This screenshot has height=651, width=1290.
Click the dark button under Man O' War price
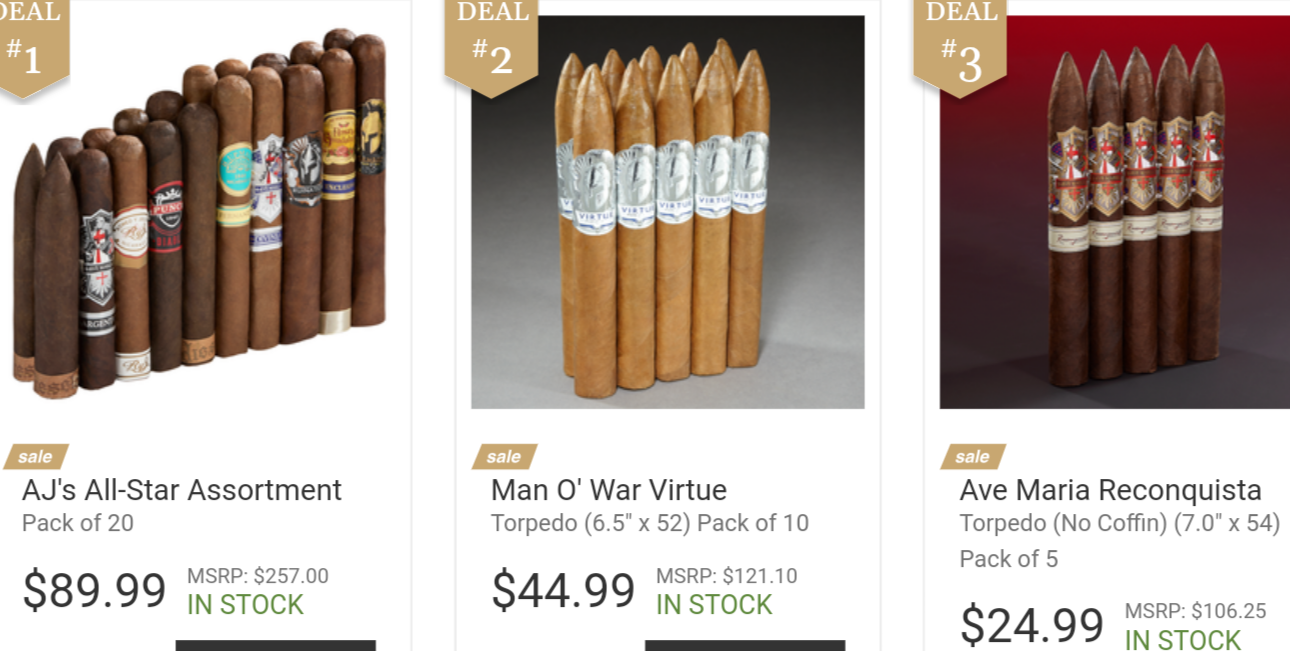pos(745,646)
